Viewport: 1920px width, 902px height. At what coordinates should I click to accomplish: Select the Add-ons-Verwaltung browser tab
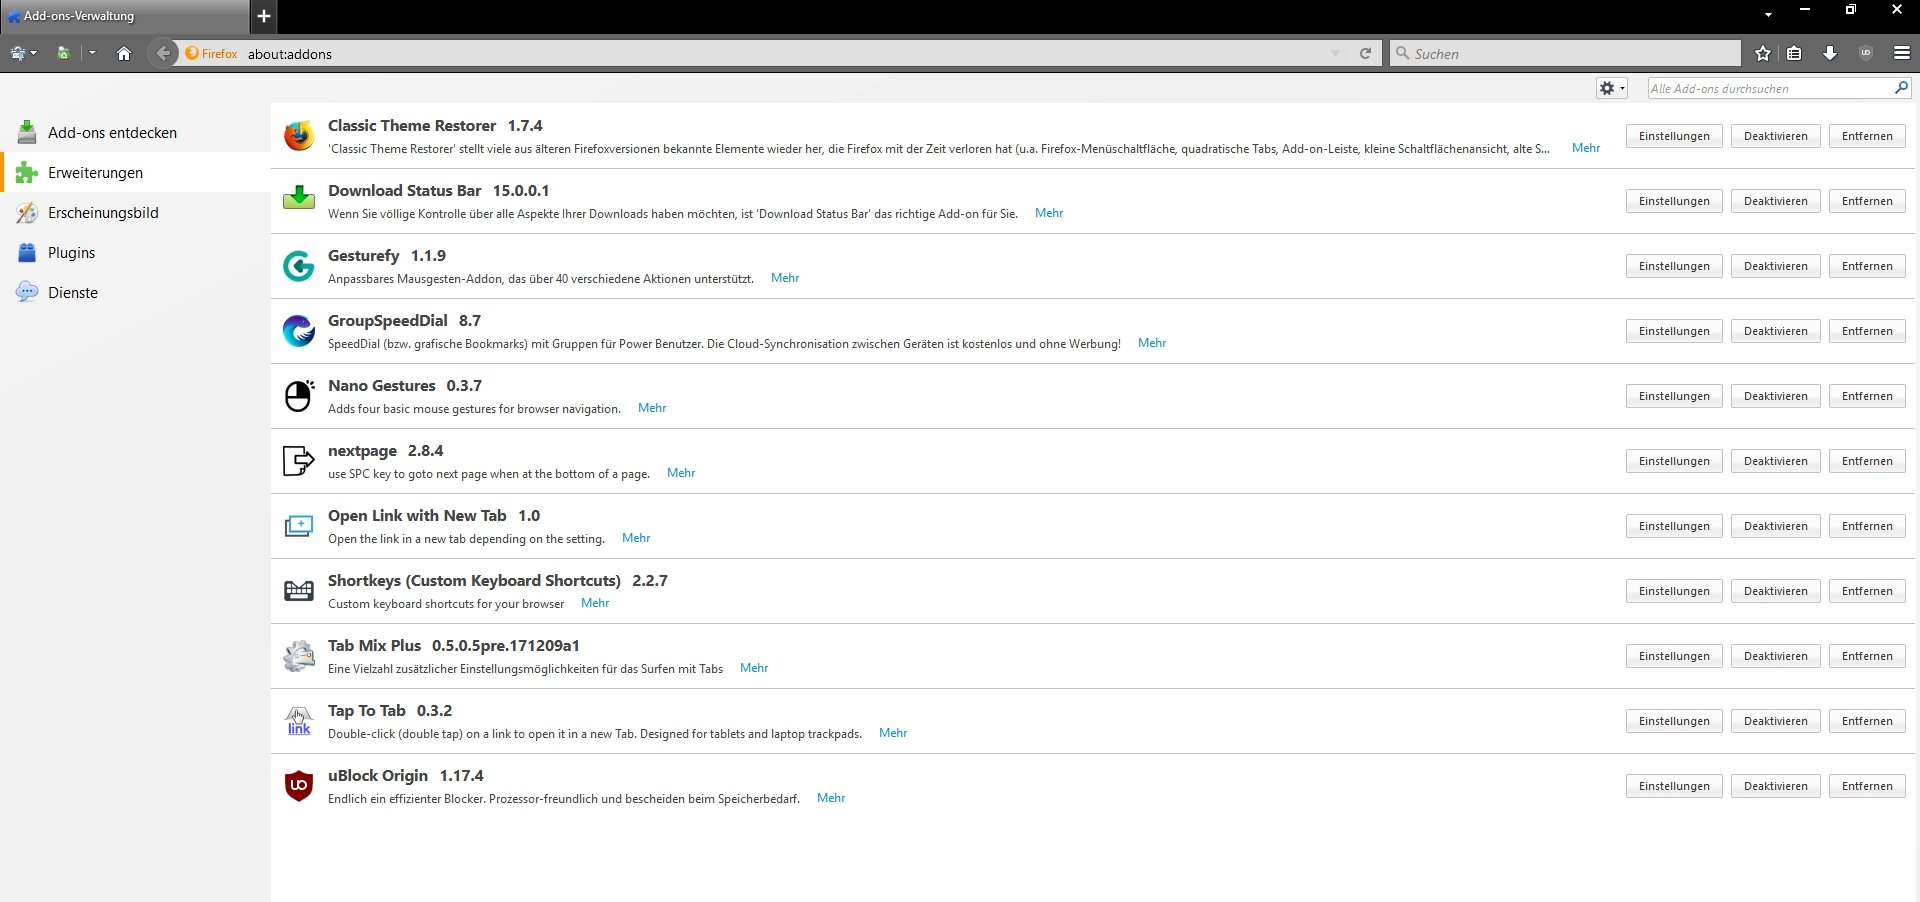pos(124,16)
